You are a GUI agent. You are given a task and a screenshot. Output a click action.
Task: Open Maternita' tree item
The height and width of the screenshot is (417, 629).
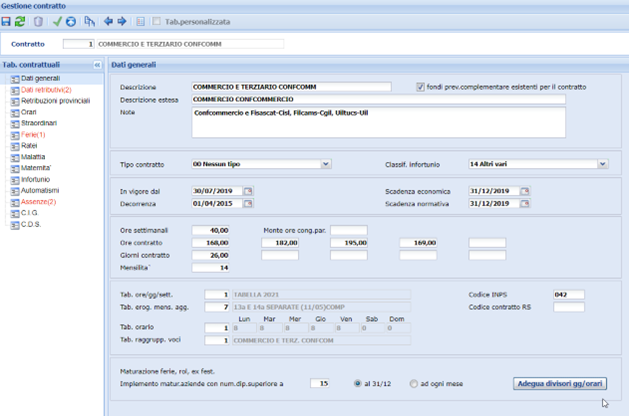(x=36, y=168)
